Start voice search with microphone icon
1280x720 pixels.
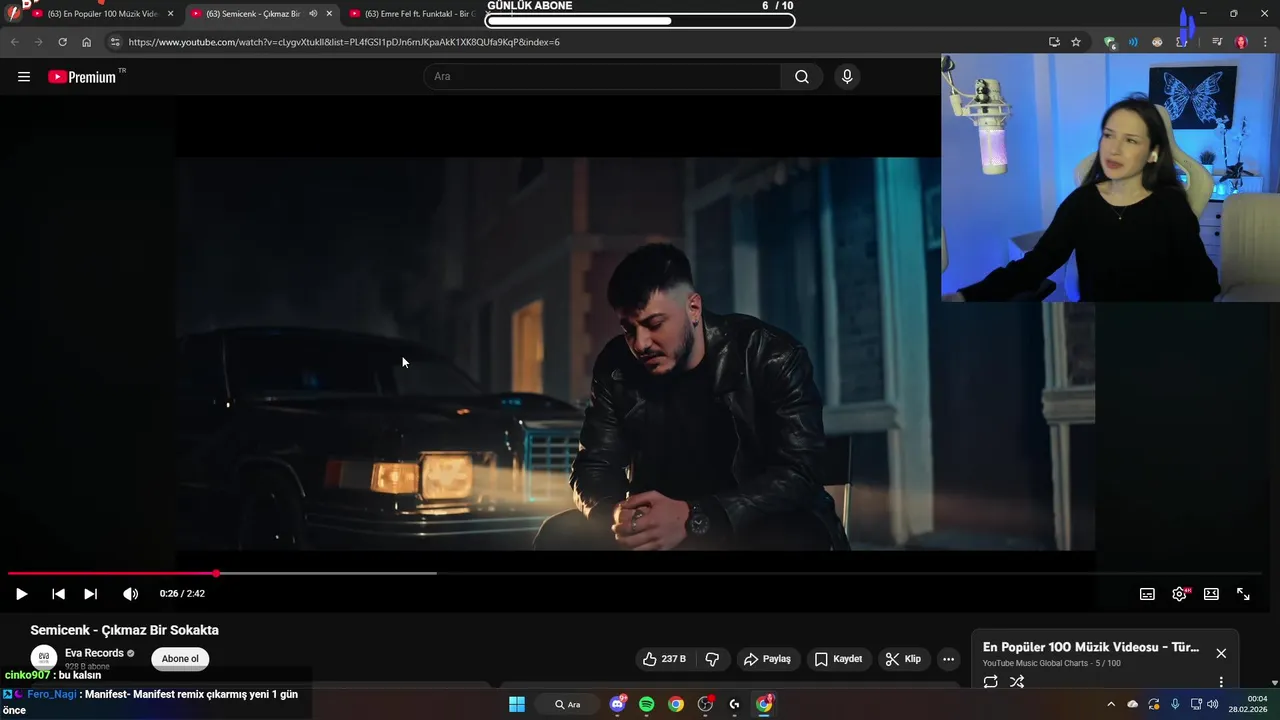[847, 77]
